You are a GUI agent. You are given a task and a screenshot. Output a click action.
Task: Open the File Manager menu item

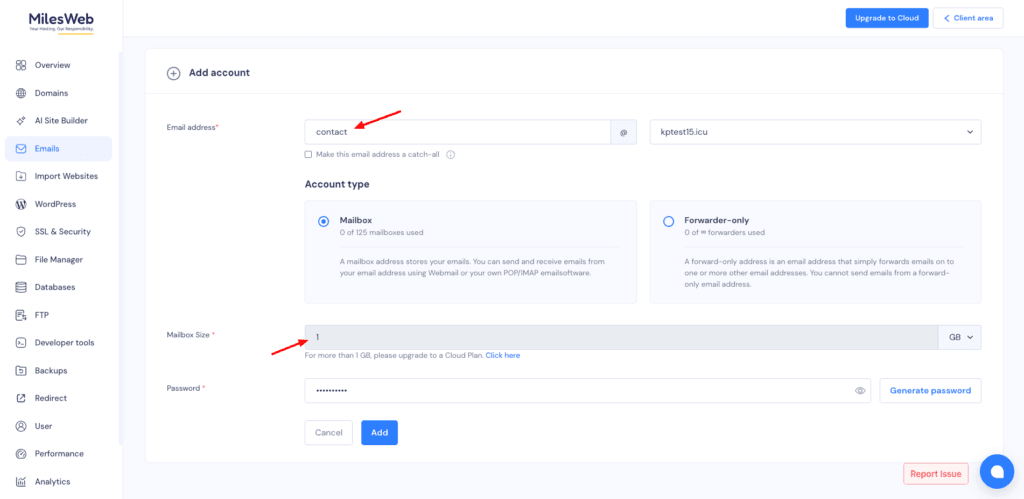point(58,260)
